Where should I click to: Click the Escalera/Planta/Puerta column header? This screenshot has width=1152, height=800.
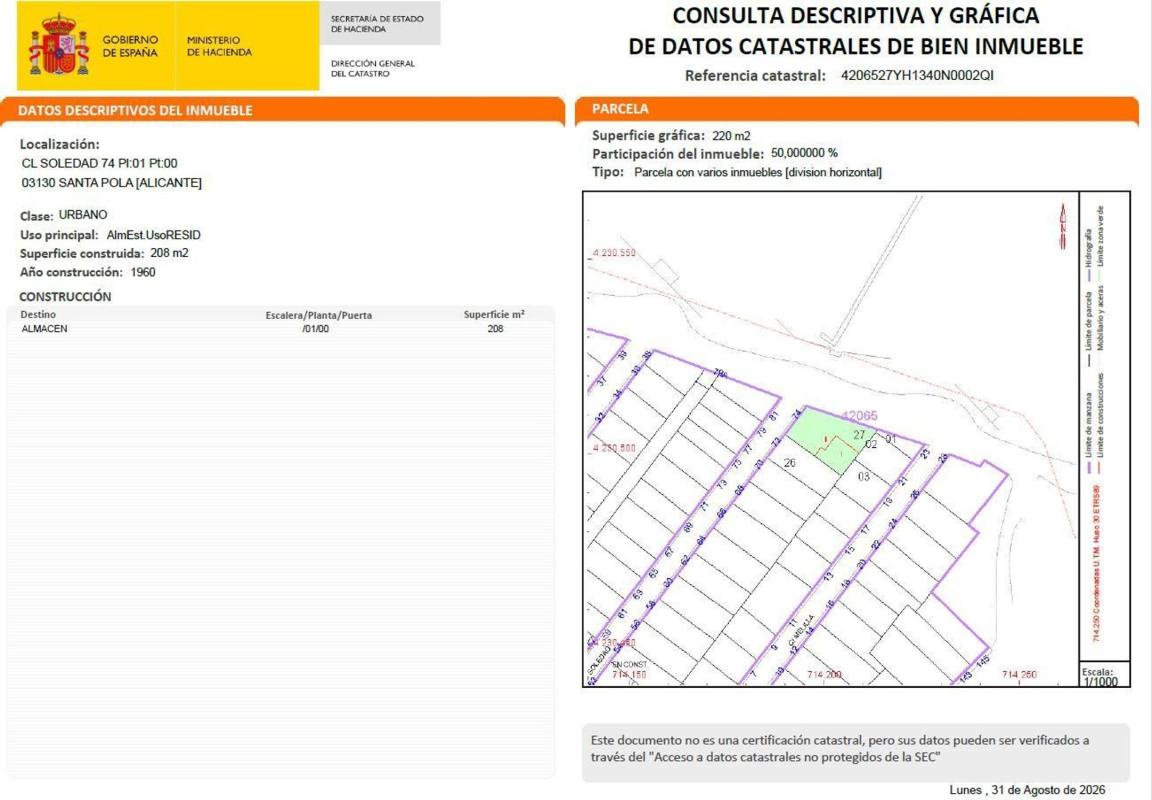coord(319,315)
